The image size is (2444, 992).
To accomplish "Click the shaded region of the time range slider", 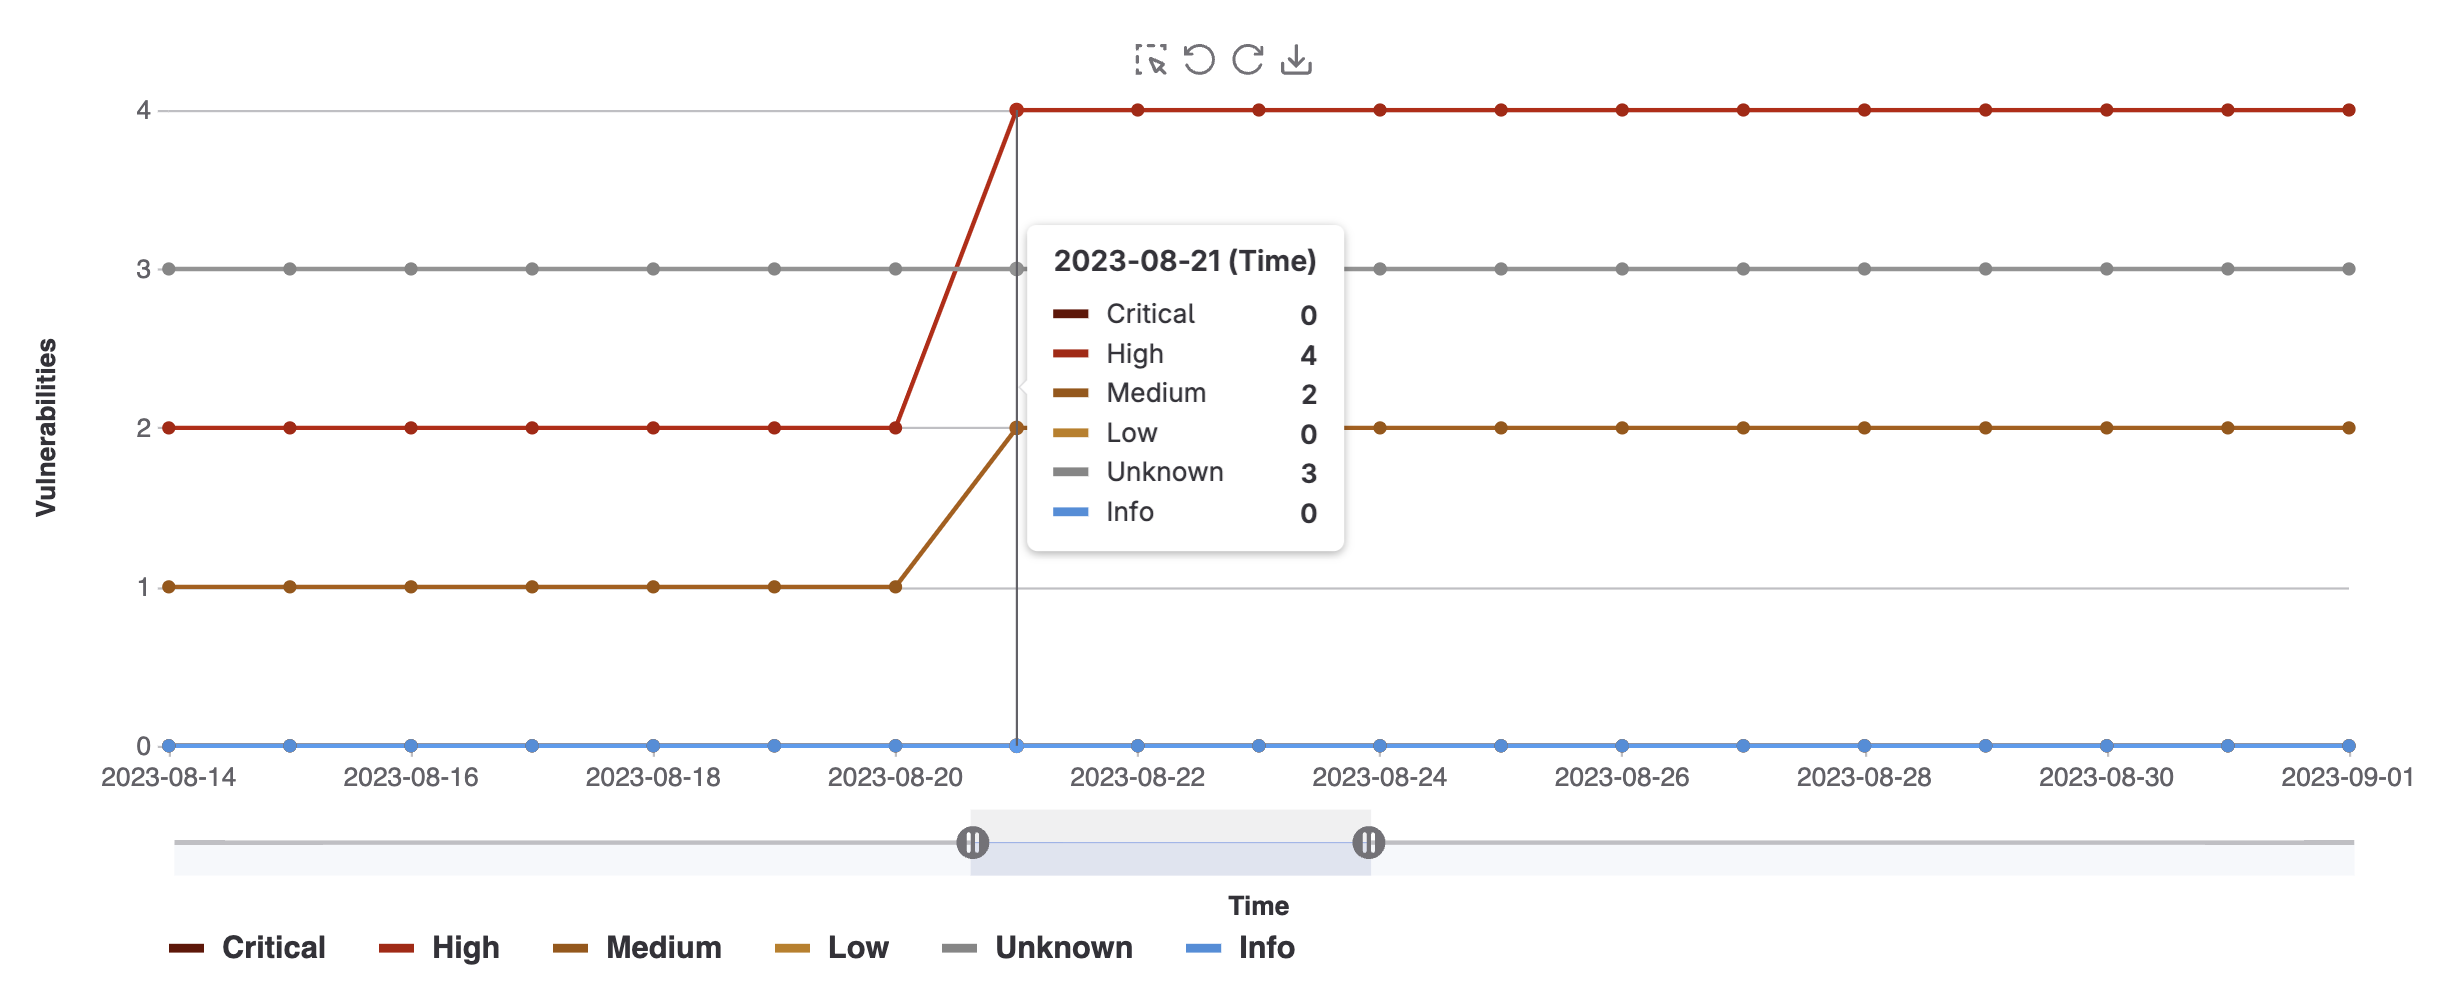I will tap(1170, 844).
